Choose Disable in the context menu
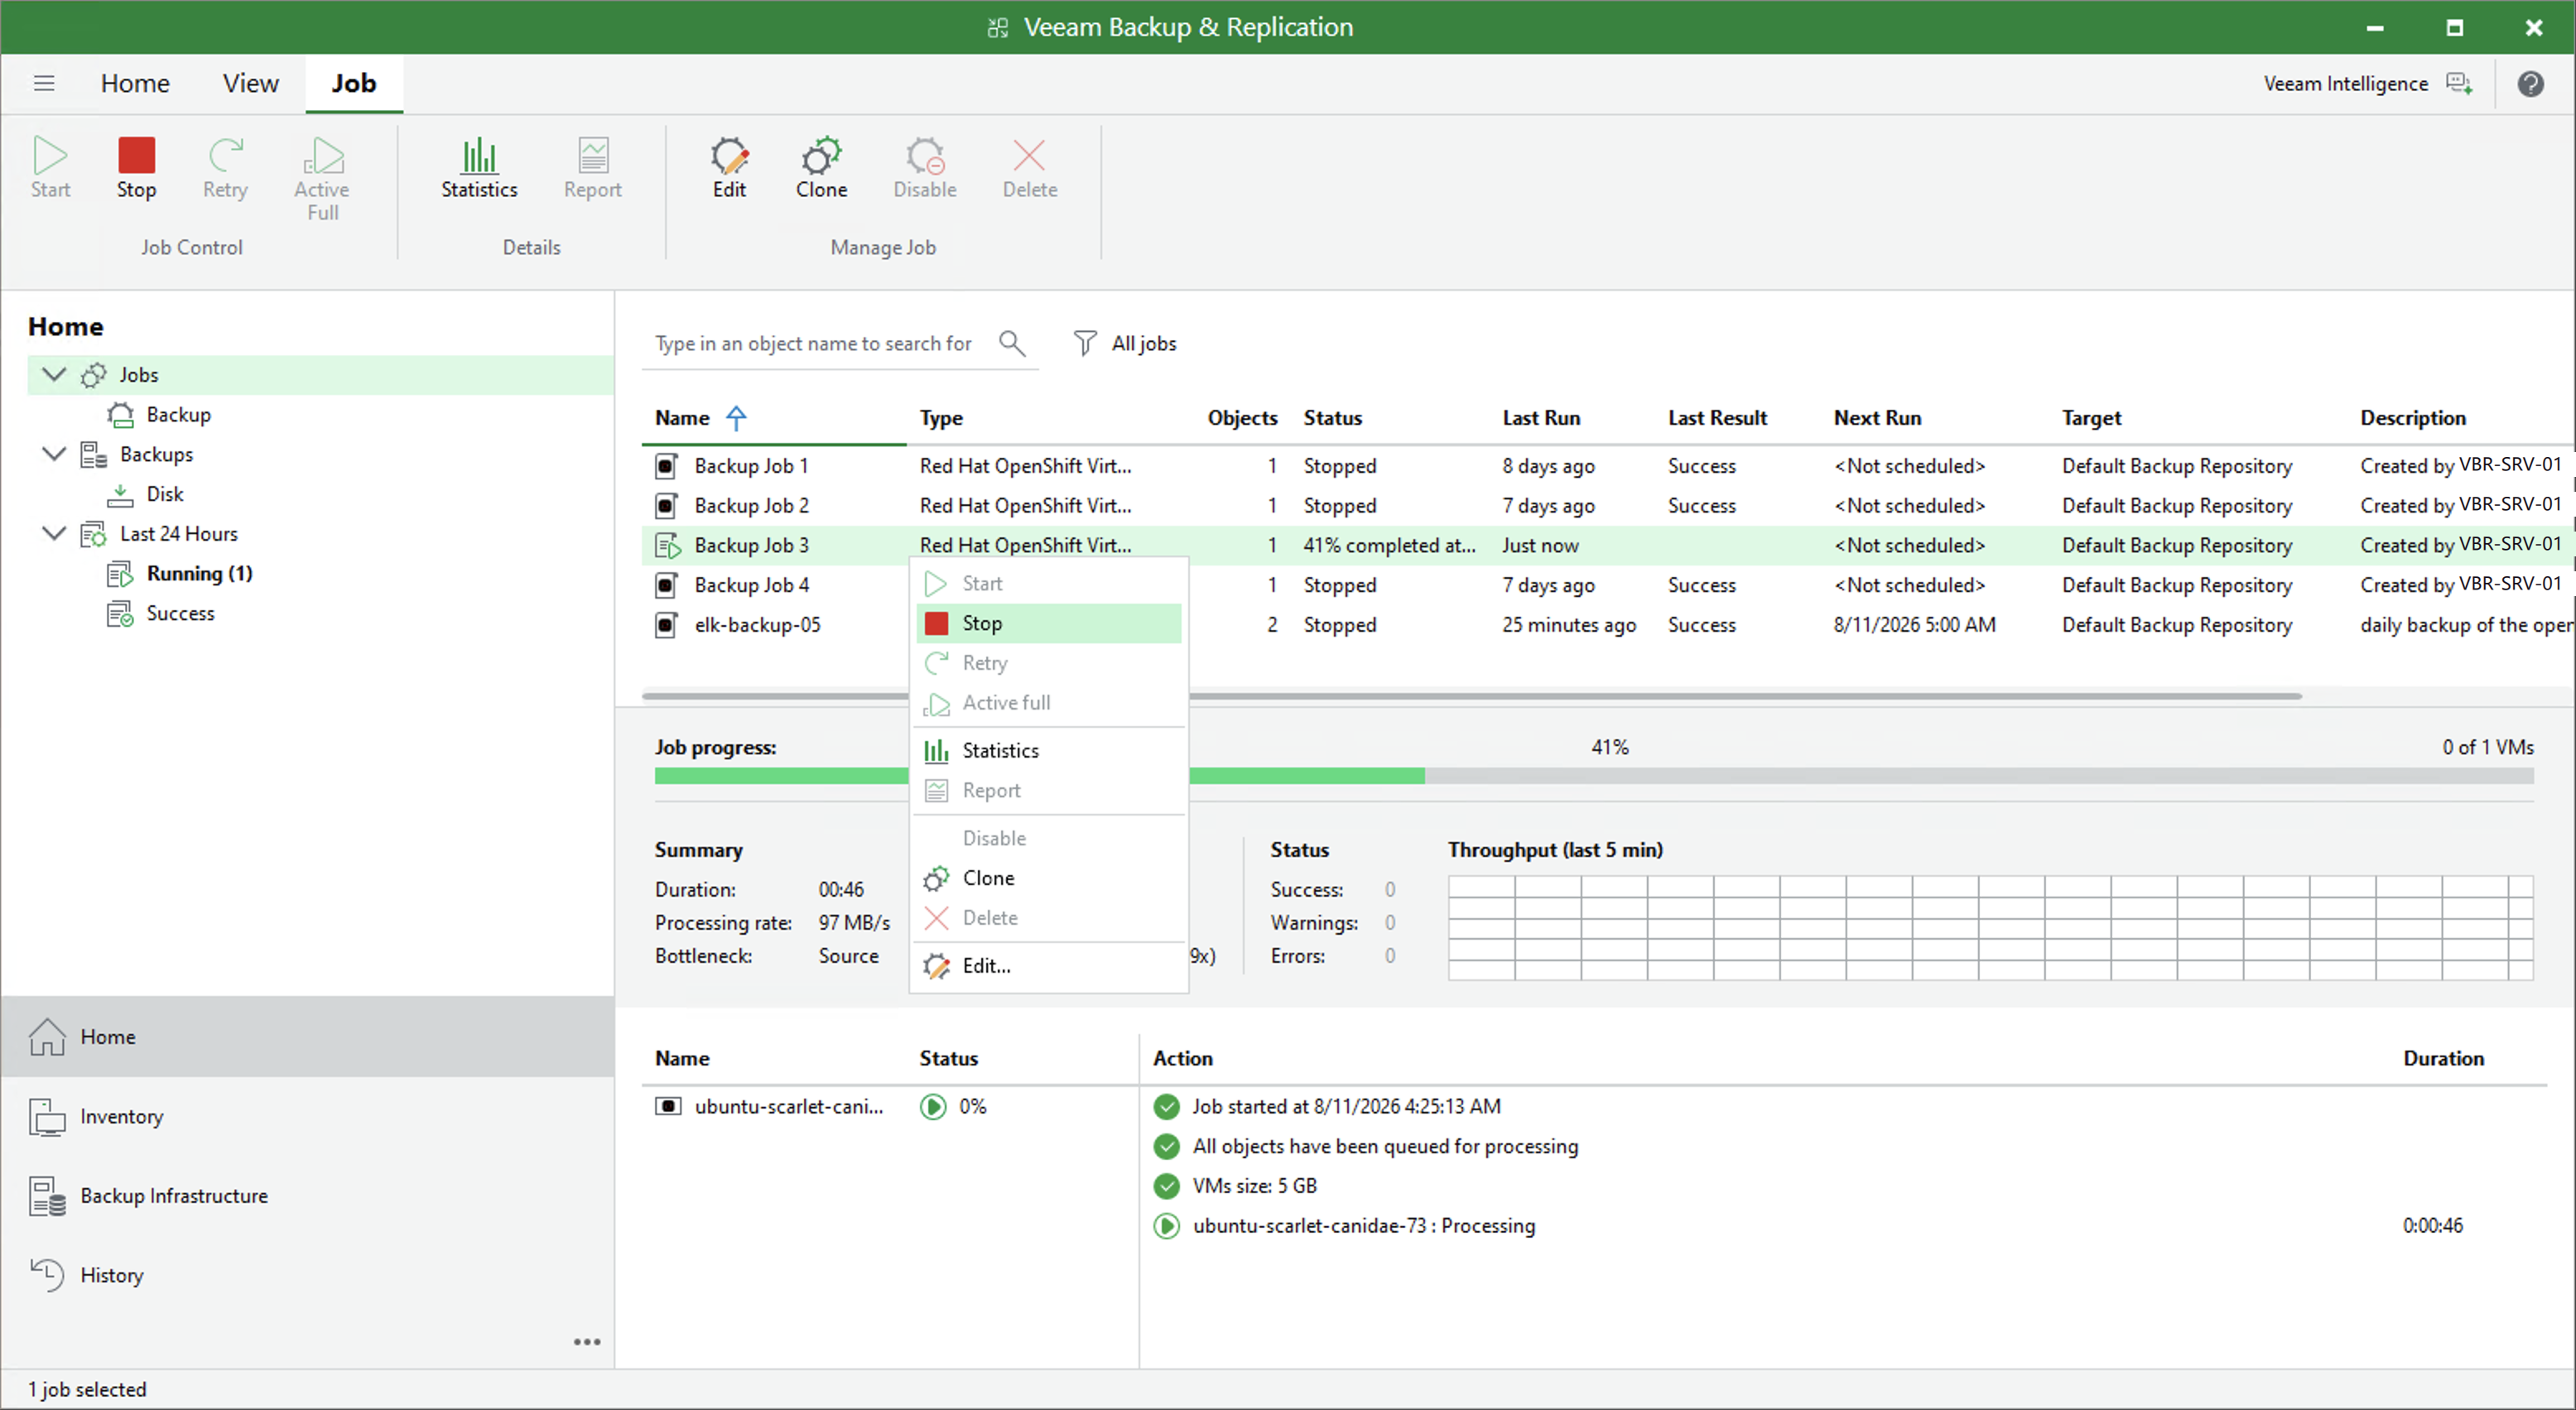 coord(1048,838)
